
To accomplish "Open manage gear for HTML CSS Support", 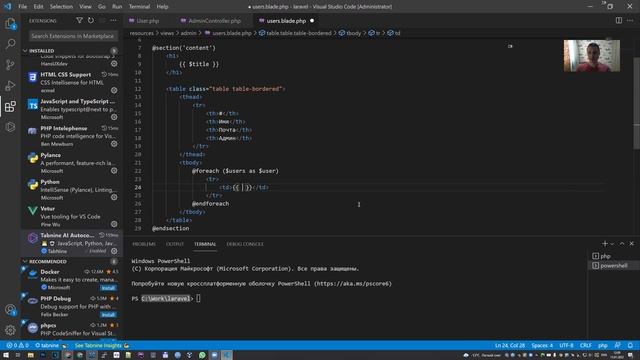I will pos(114,90).
